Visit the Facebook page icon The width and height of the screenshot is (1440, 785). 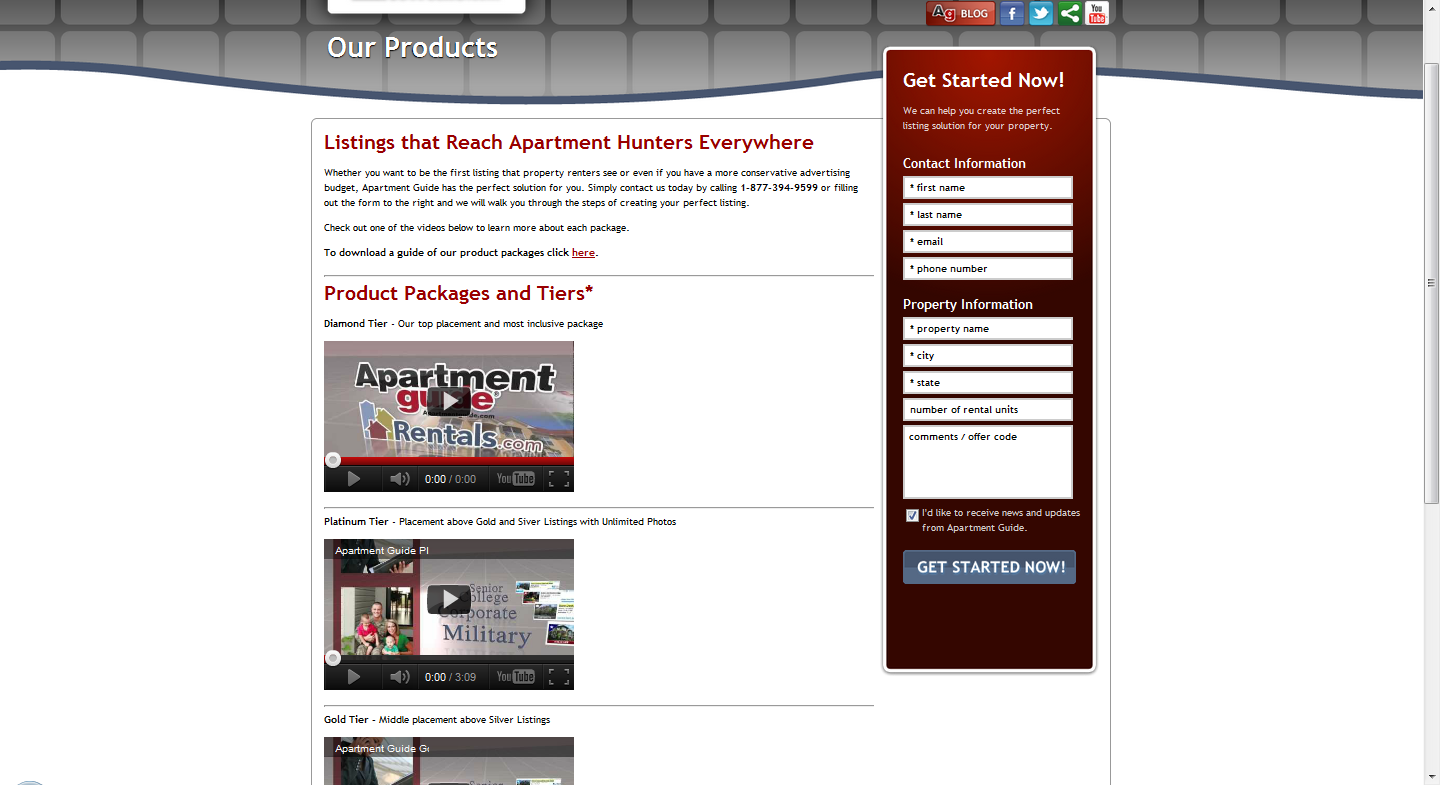(1012, 13)
